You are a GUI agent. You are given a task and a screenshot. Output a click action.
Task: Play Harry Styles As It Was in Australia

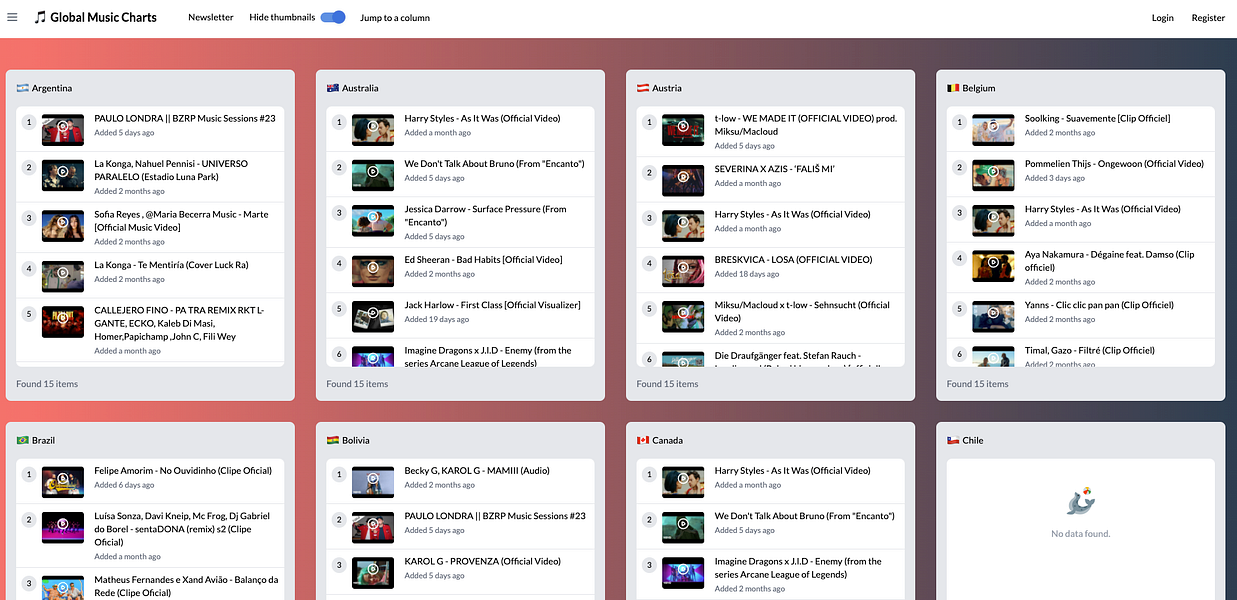coord(373,128)
